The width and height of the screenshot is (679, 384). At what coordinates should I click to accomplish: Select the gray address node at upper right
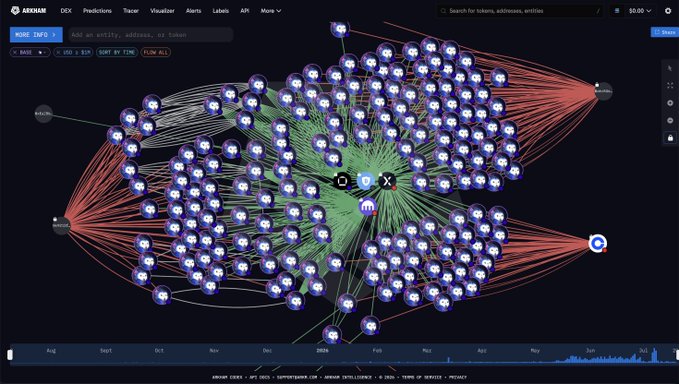coord(603,91)
